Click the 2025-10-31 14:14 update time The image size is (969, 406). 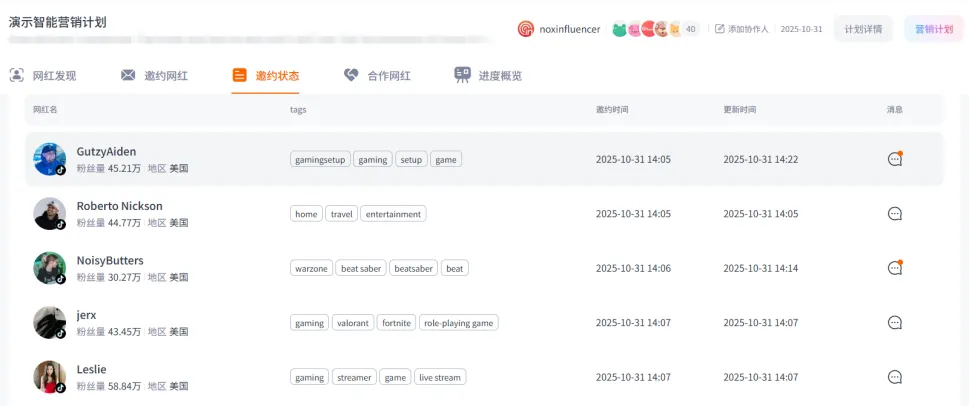761,268
